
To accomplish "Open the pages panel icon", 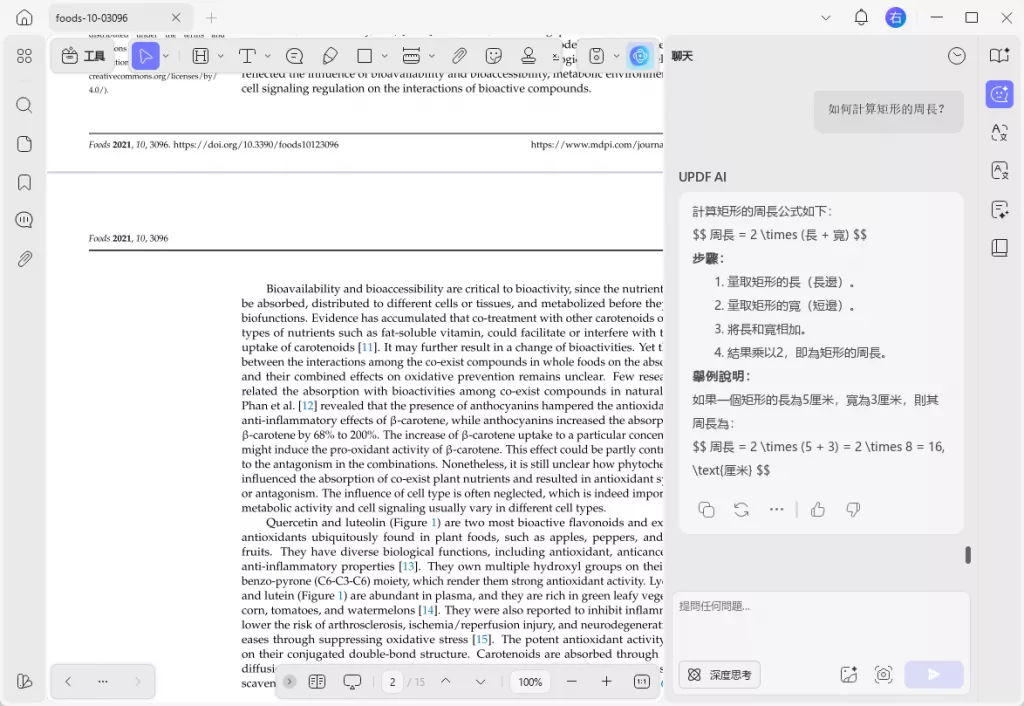I will coord(24,144).
